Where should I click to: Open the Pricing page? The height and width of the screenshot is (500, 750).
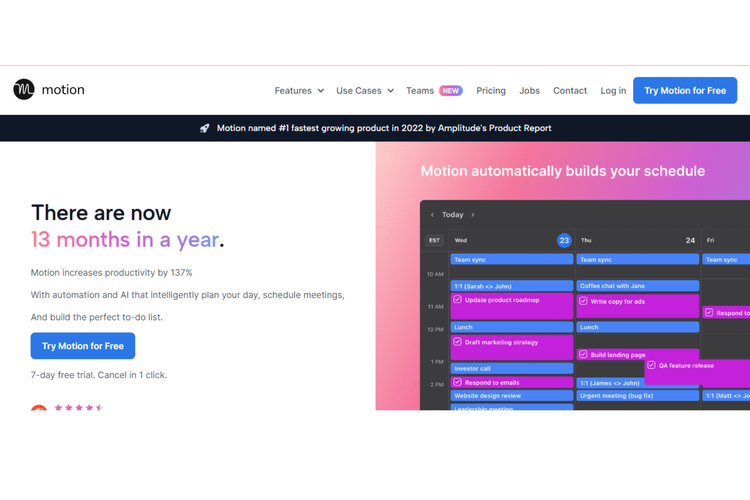coord(491,90)
